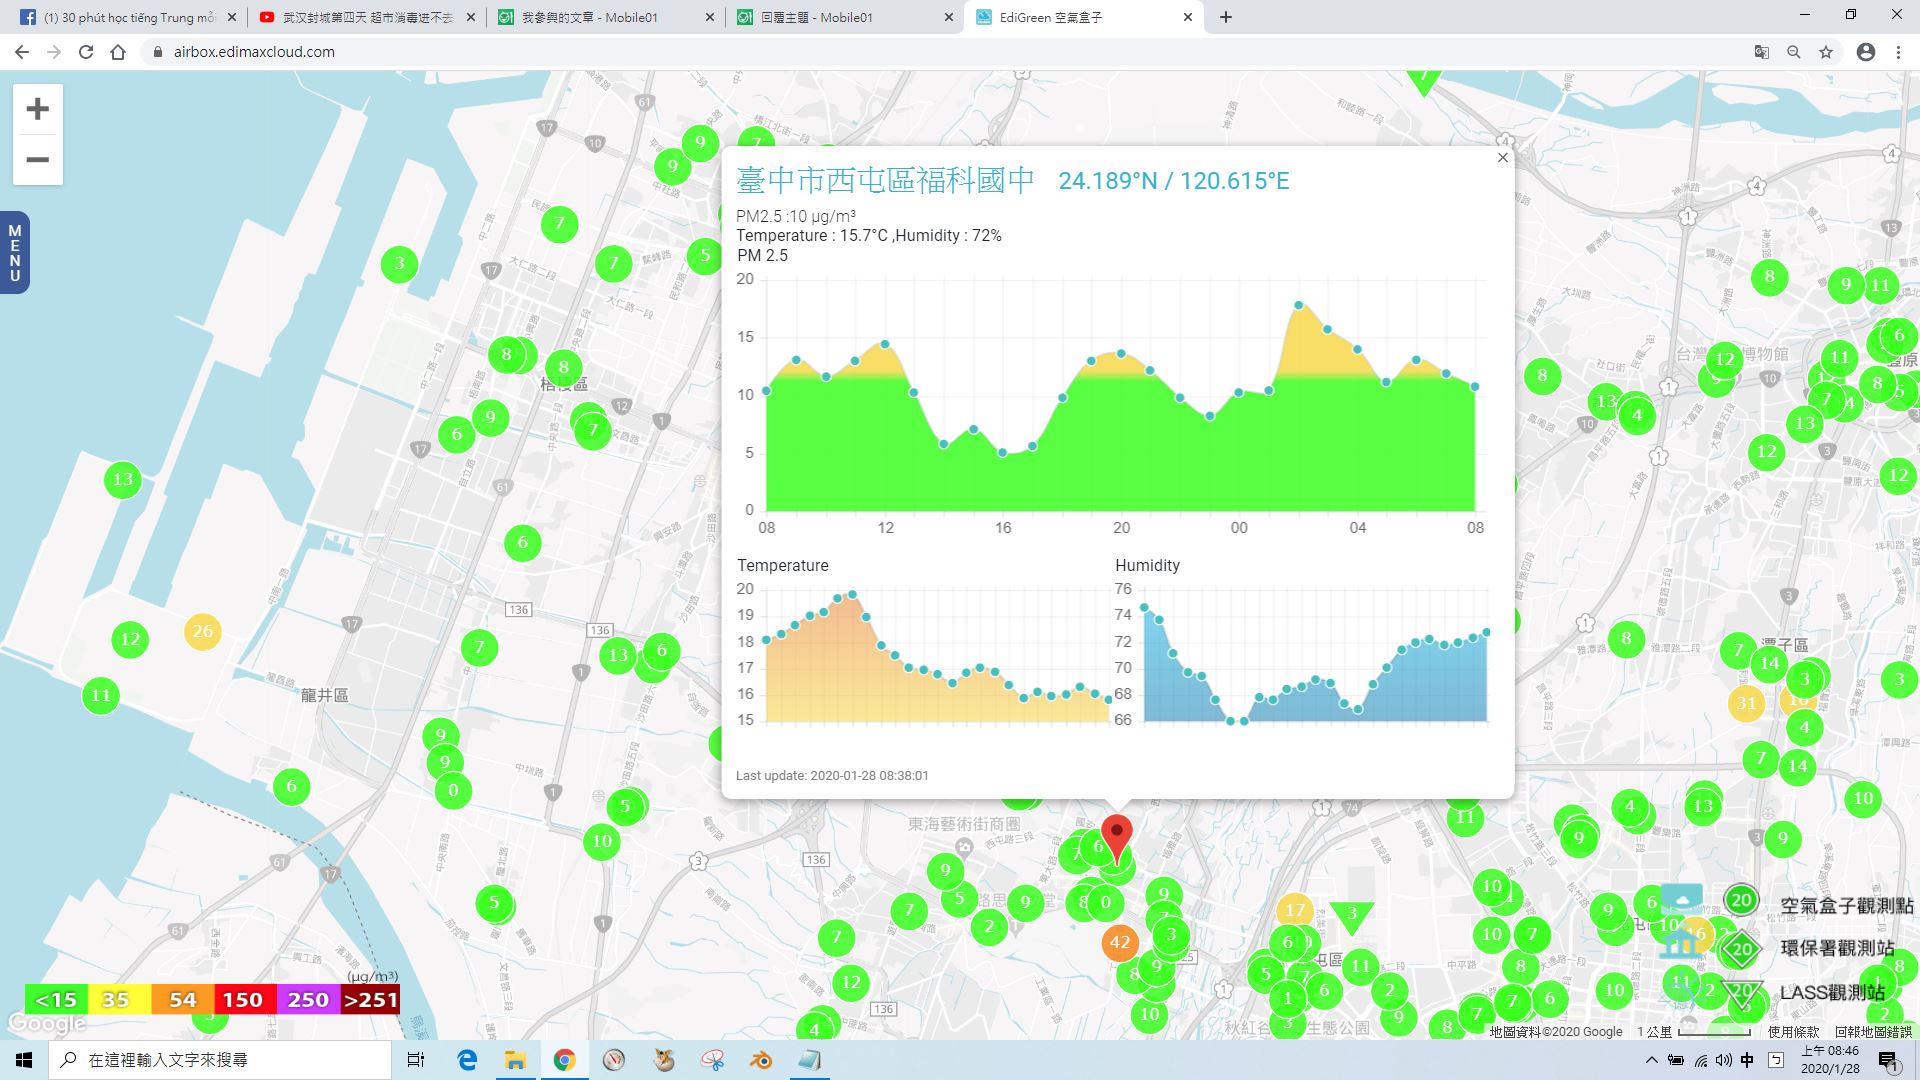Open the browser zoom magnifier icon
1920x1080 pixels.
1794,52
